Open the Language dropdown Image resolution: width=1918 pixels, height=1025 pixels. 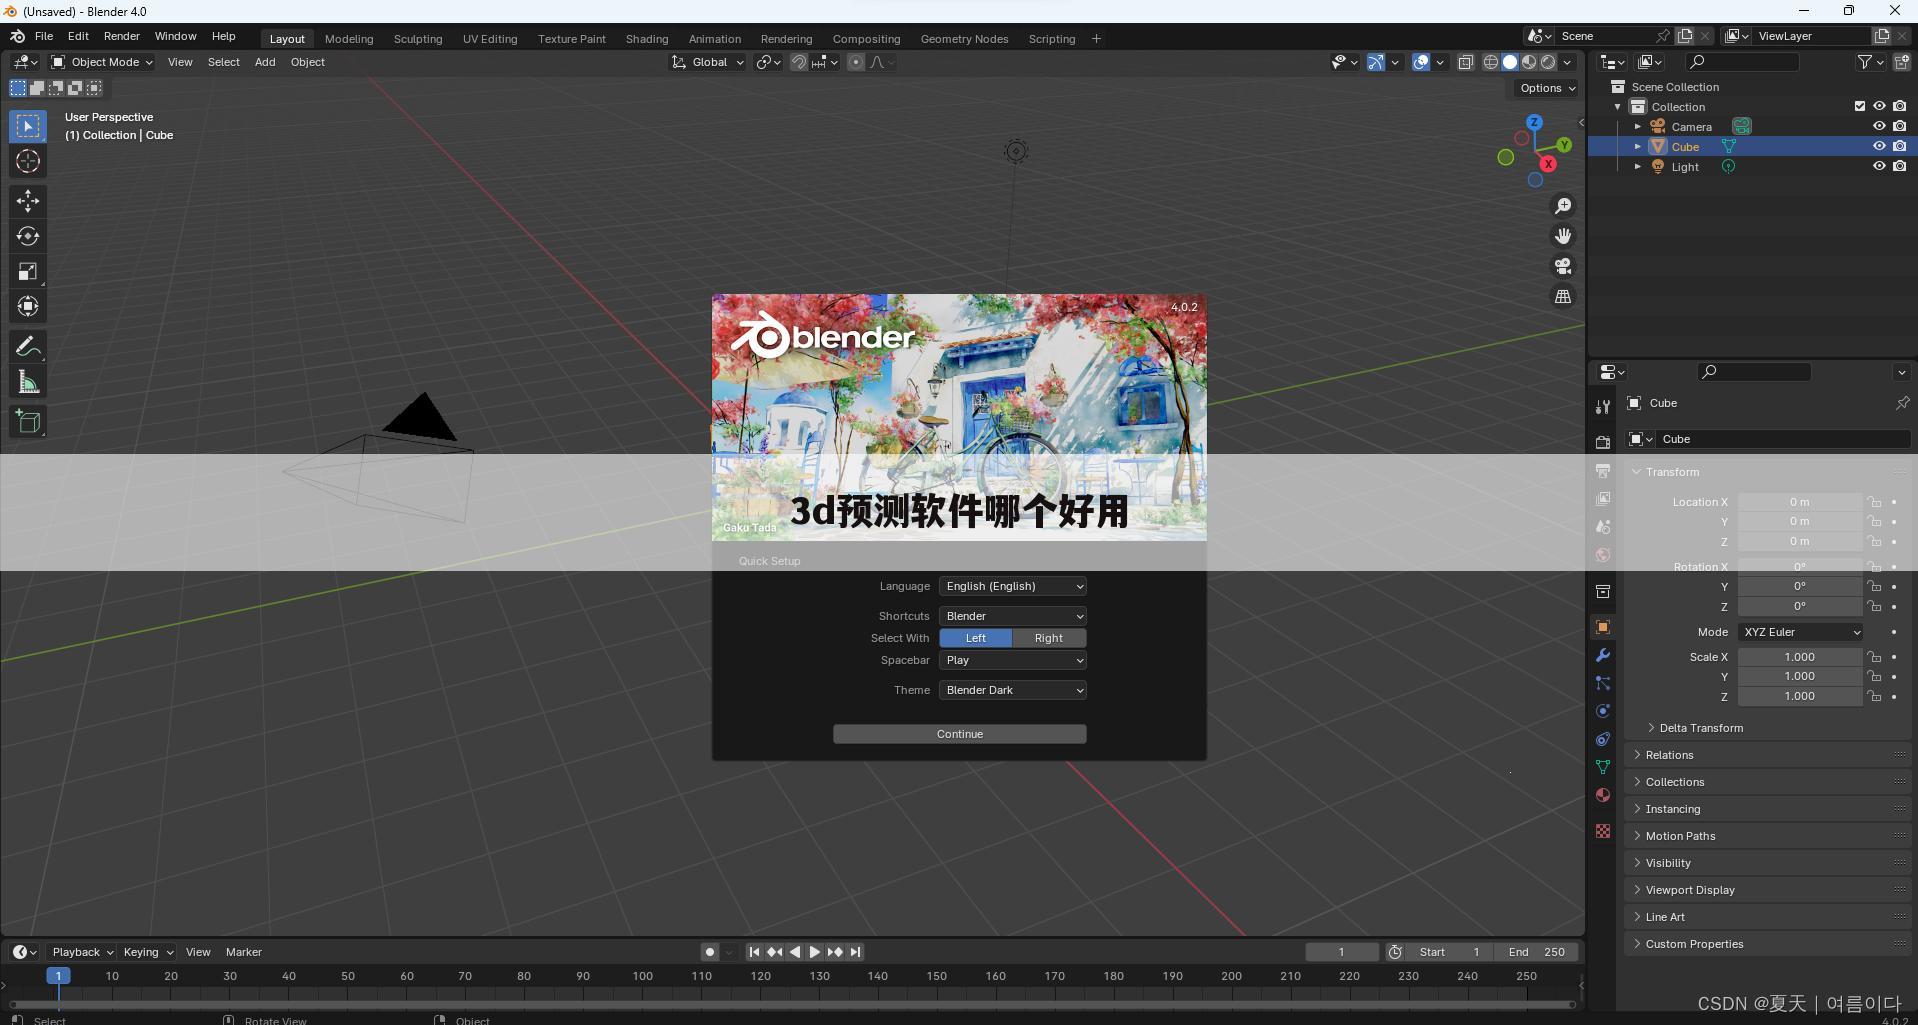click(1013, 586)
